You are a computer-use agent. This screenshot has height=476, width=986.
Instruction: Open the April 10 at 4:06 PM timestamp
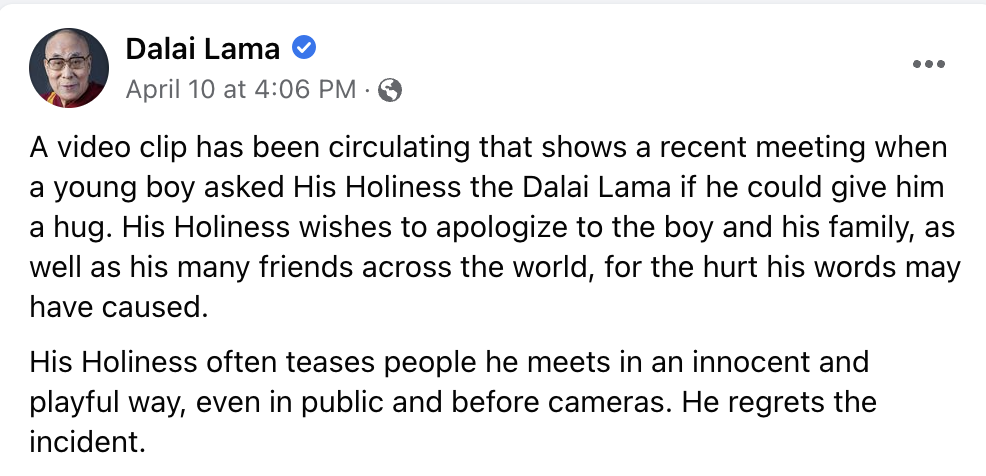click(240, 90)
